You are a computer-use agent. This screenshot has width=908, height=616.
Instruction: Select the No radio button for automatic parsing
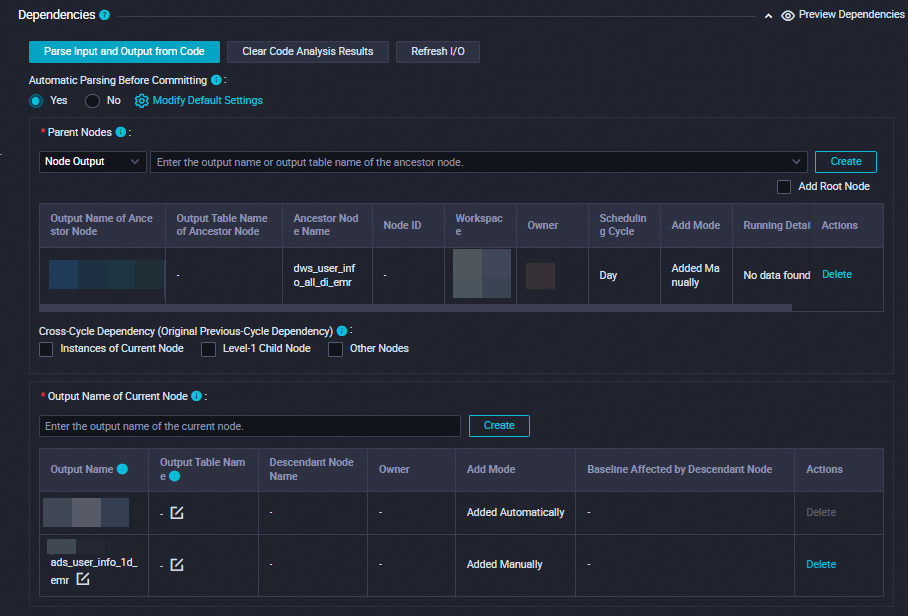coord(93,101)
